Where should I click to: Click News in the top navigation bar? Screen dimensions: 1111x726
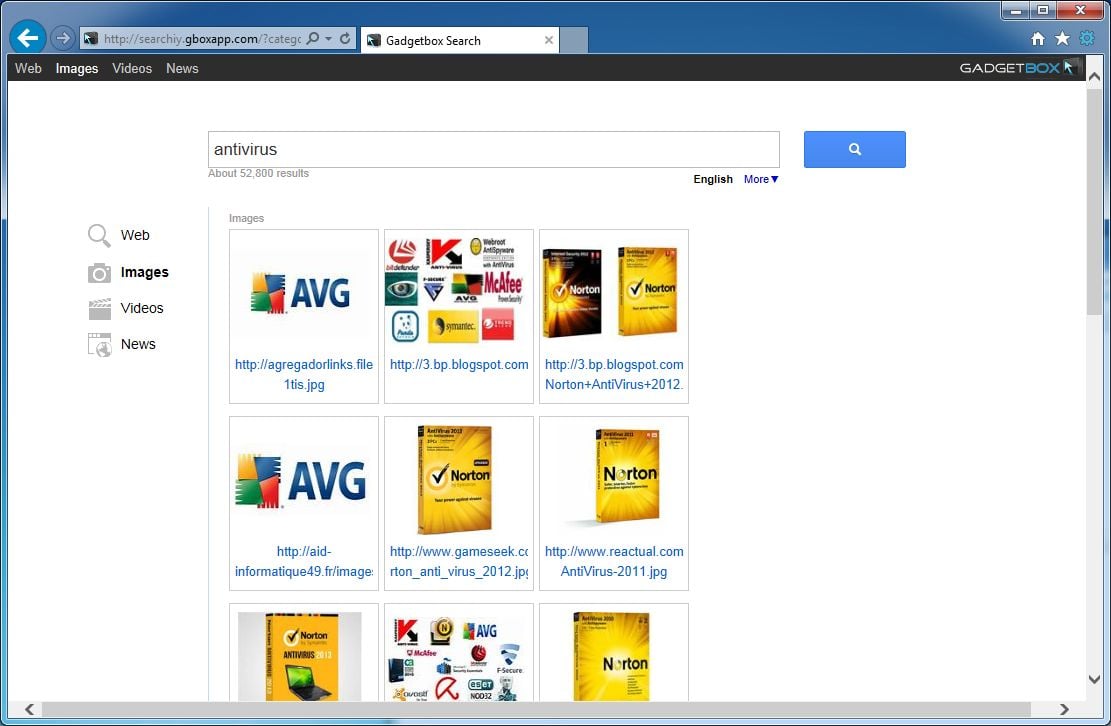[x=182, y=69]
